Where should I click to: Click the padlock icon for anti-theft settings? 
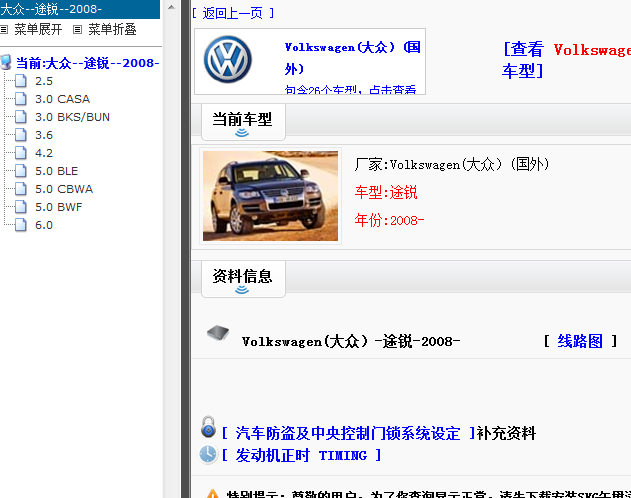point(208,427)
